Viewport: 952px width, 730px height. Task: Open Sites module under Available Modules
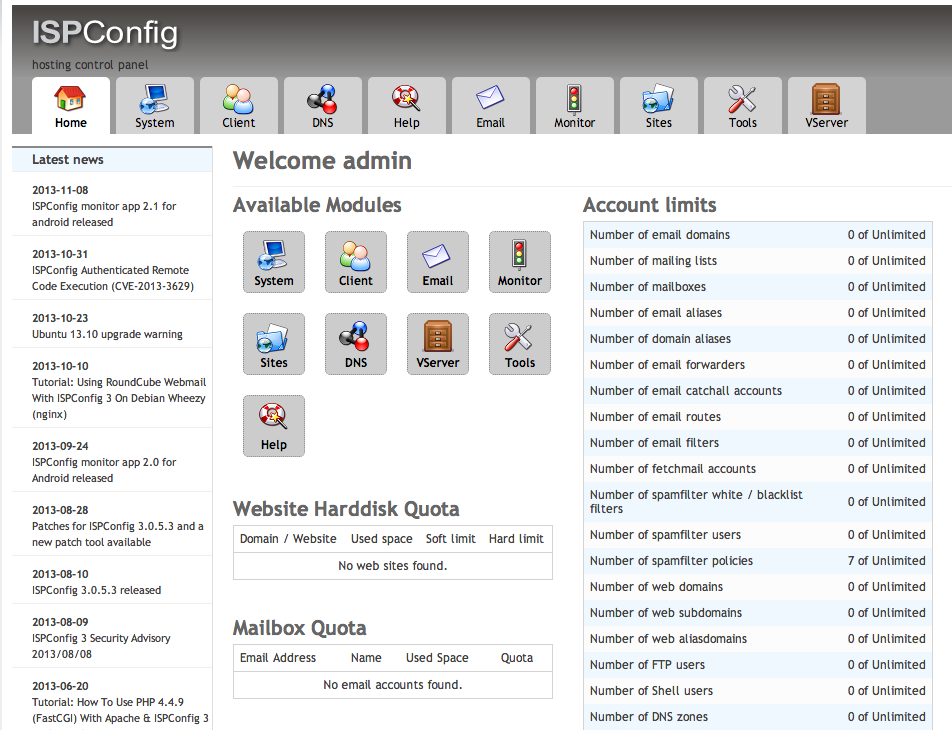274,344
